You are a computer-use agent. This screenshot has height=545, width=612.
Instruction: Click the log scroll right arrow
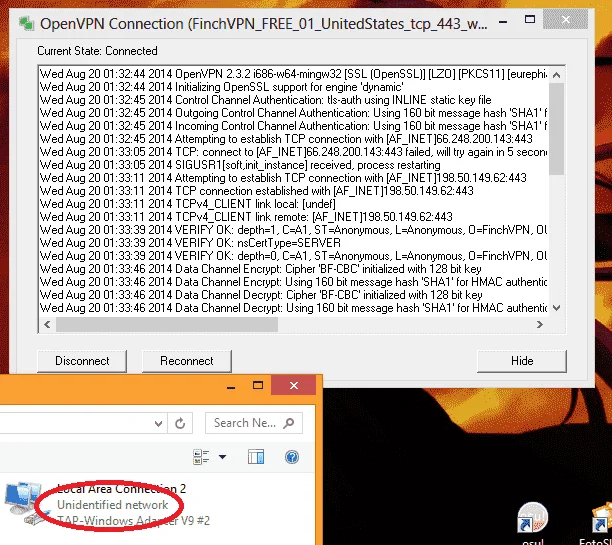coord(540,324)
